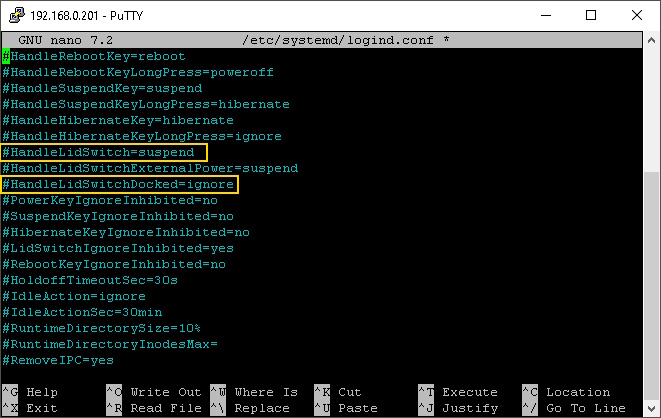Minimize the PuTTY window
The height and width of the screenshot is (418, 661).
click(x=547, y=15)
